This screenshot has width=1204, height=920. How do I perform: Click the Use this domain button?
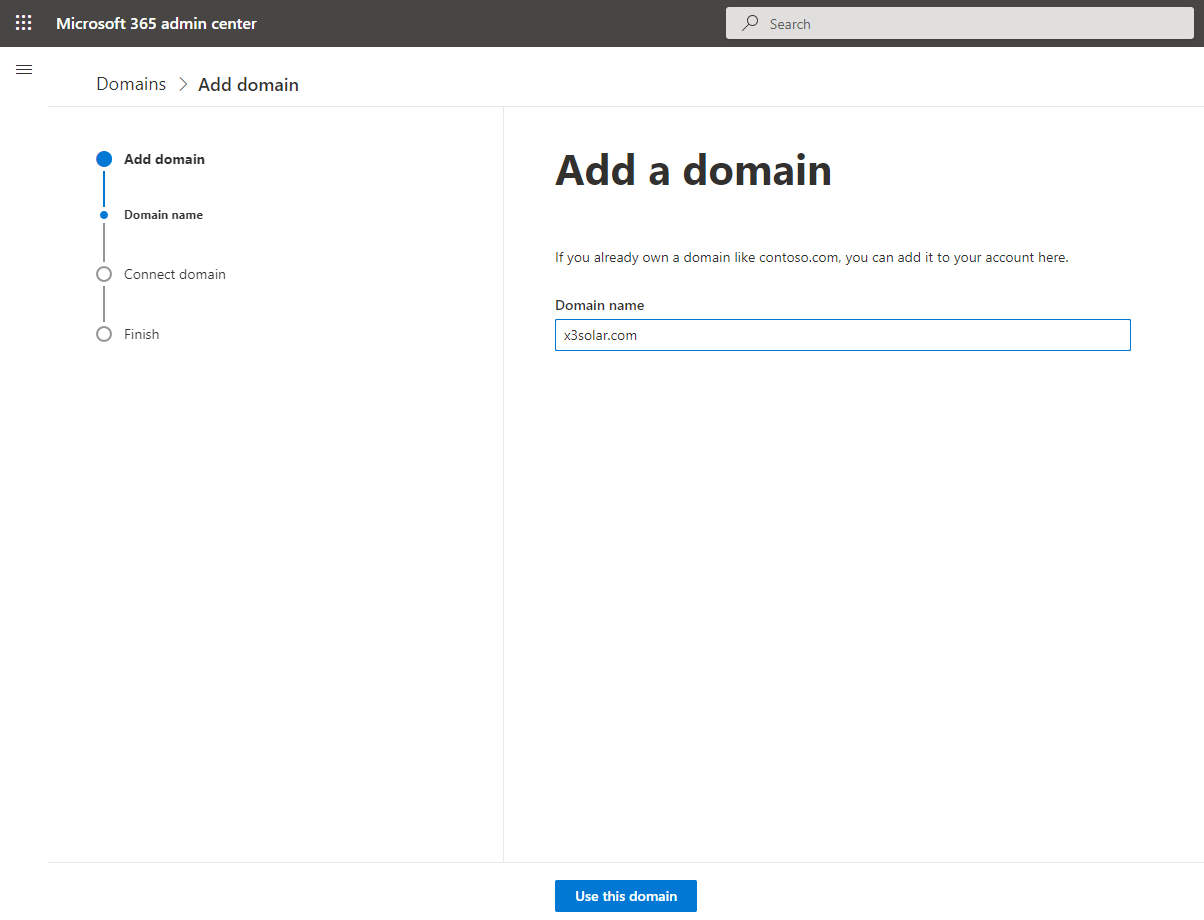click(626, 896)
